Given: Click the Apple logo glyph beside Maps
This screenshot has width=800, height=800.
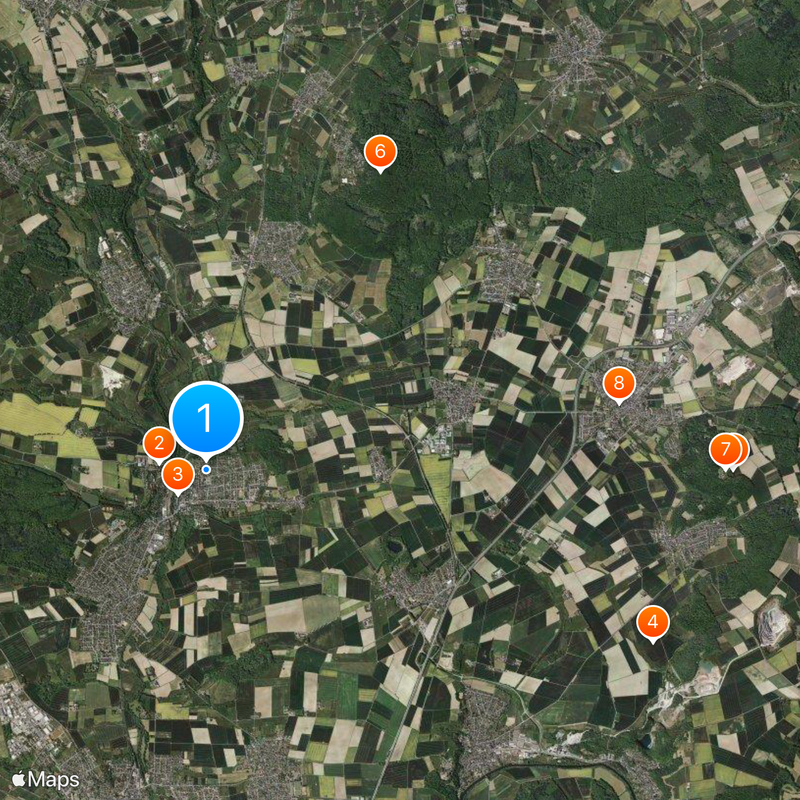Looking at the screenshot, I should tap(18, 779).
